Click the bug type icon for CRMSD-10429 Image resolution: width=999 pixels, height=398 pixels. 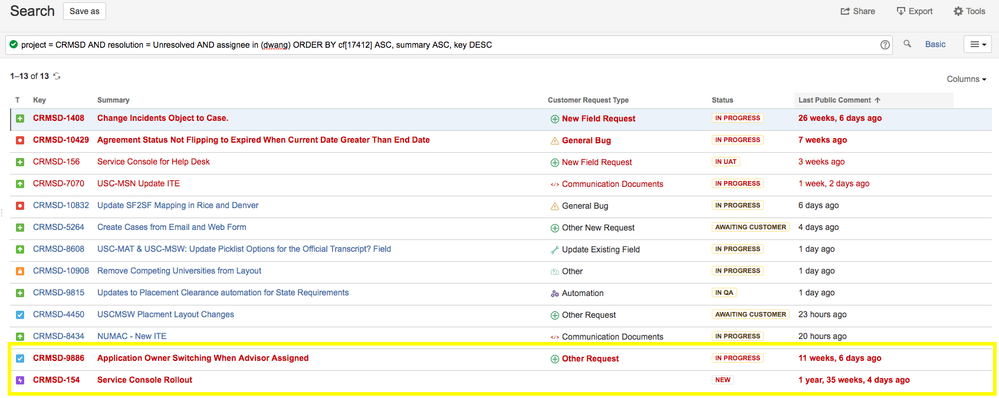20,140
